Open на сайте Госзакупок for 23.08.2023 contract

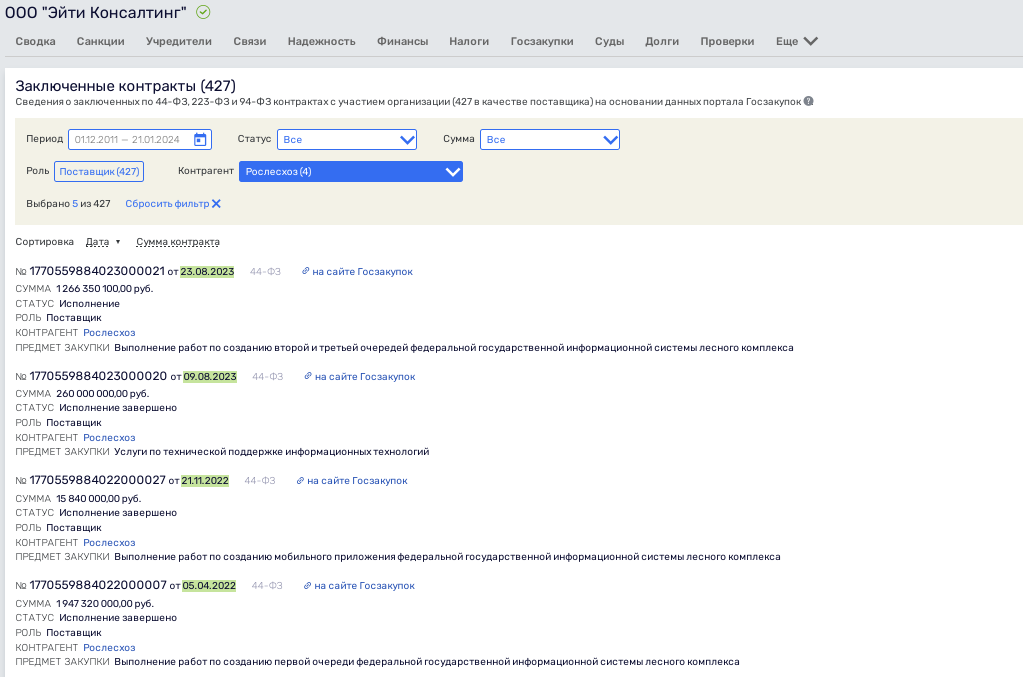[362, 271]
